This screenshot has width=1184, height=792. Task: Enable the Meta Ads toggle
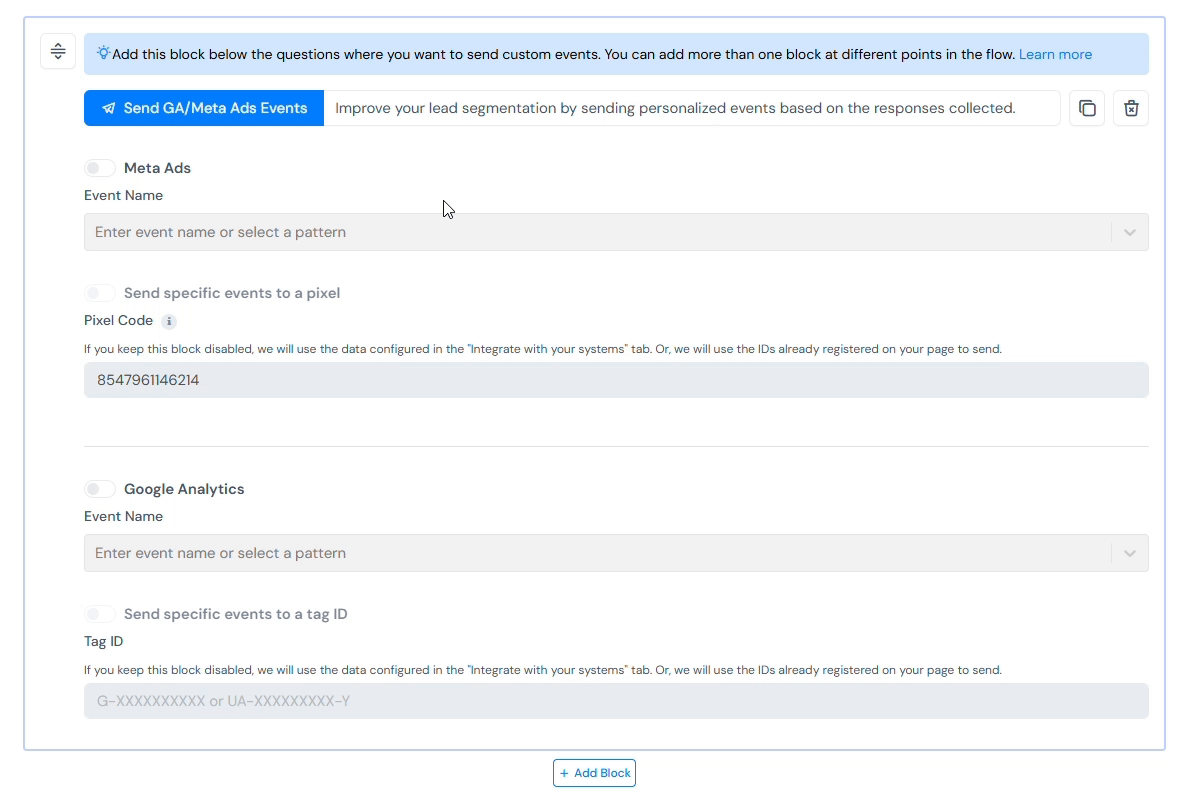point(100,168)
